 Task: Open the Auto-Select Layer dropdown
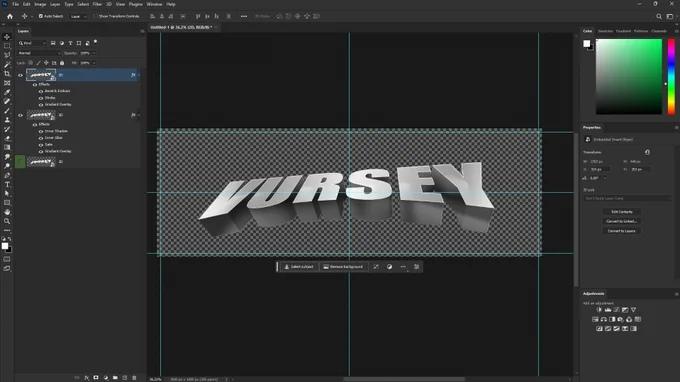click(78, 16)
